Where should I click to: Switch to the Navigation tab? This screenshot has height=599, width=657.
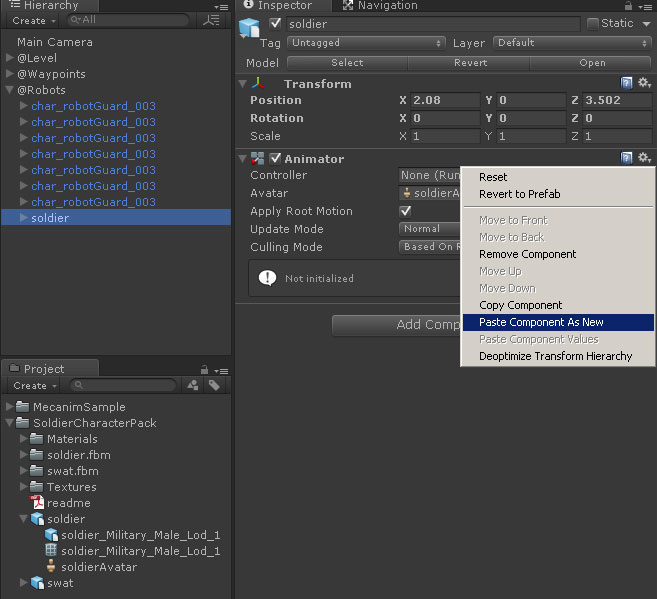380,5
